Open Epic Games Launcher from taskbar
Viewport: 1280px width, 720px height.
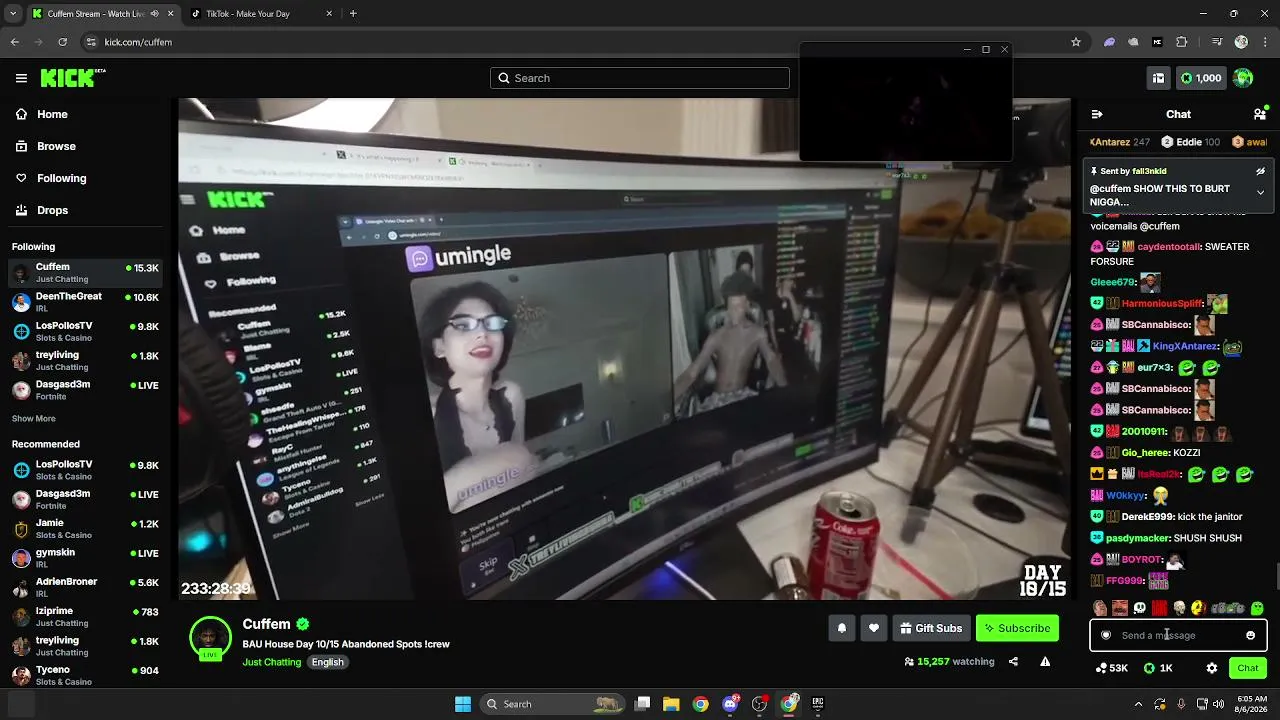(x=818, y=704)
